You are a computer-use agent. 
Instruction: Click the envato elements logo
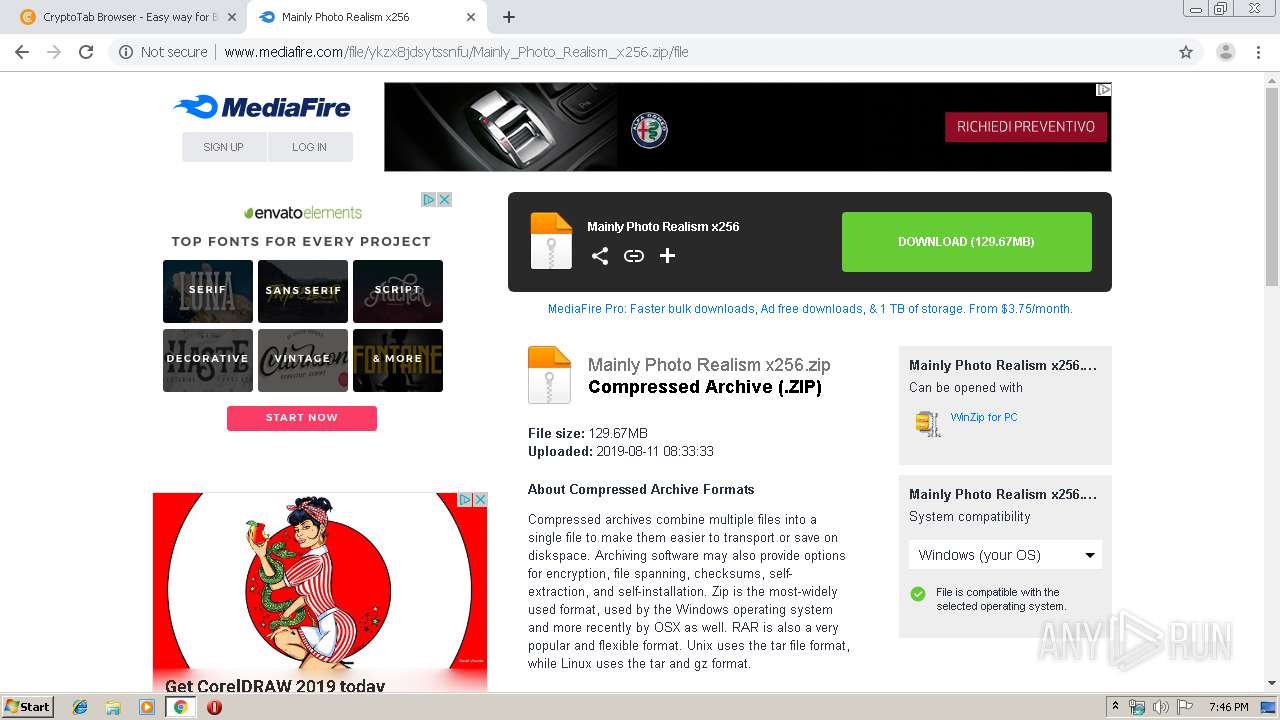303,213
